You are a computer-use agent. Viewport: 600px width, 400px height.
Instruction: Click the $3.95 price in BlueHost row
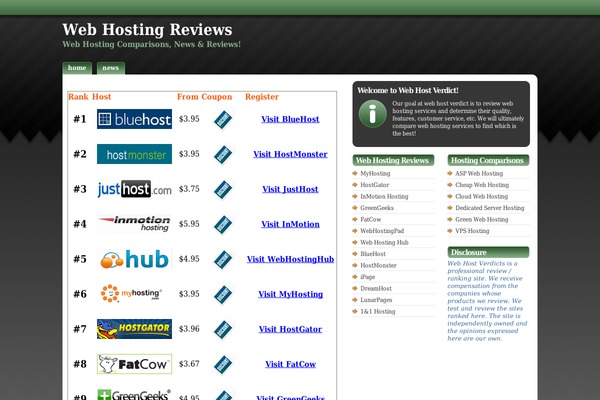click(x=189, y=119)
